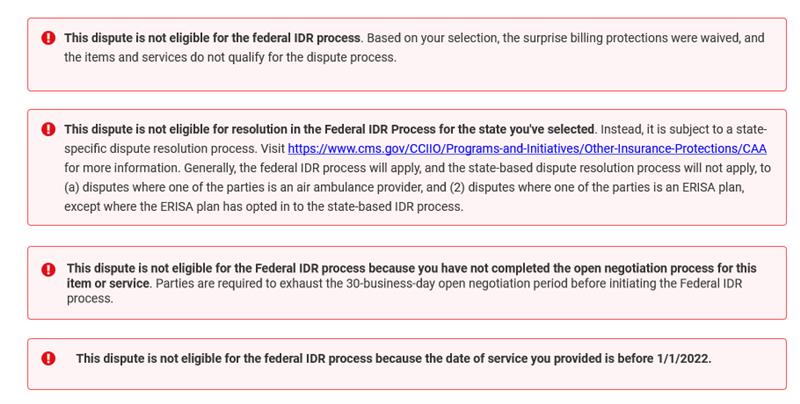Click bold message about date of service before 1/1/2022
Viewport: 800px width, 404px height.
(393, 358)
